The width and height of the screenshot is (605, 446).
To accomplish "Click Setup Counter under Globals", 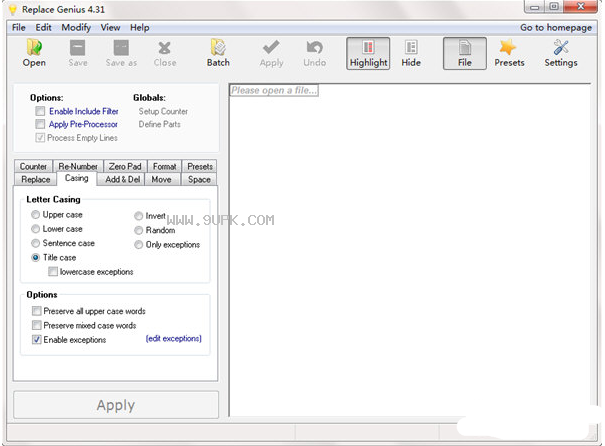I will [x=163, y=111].
